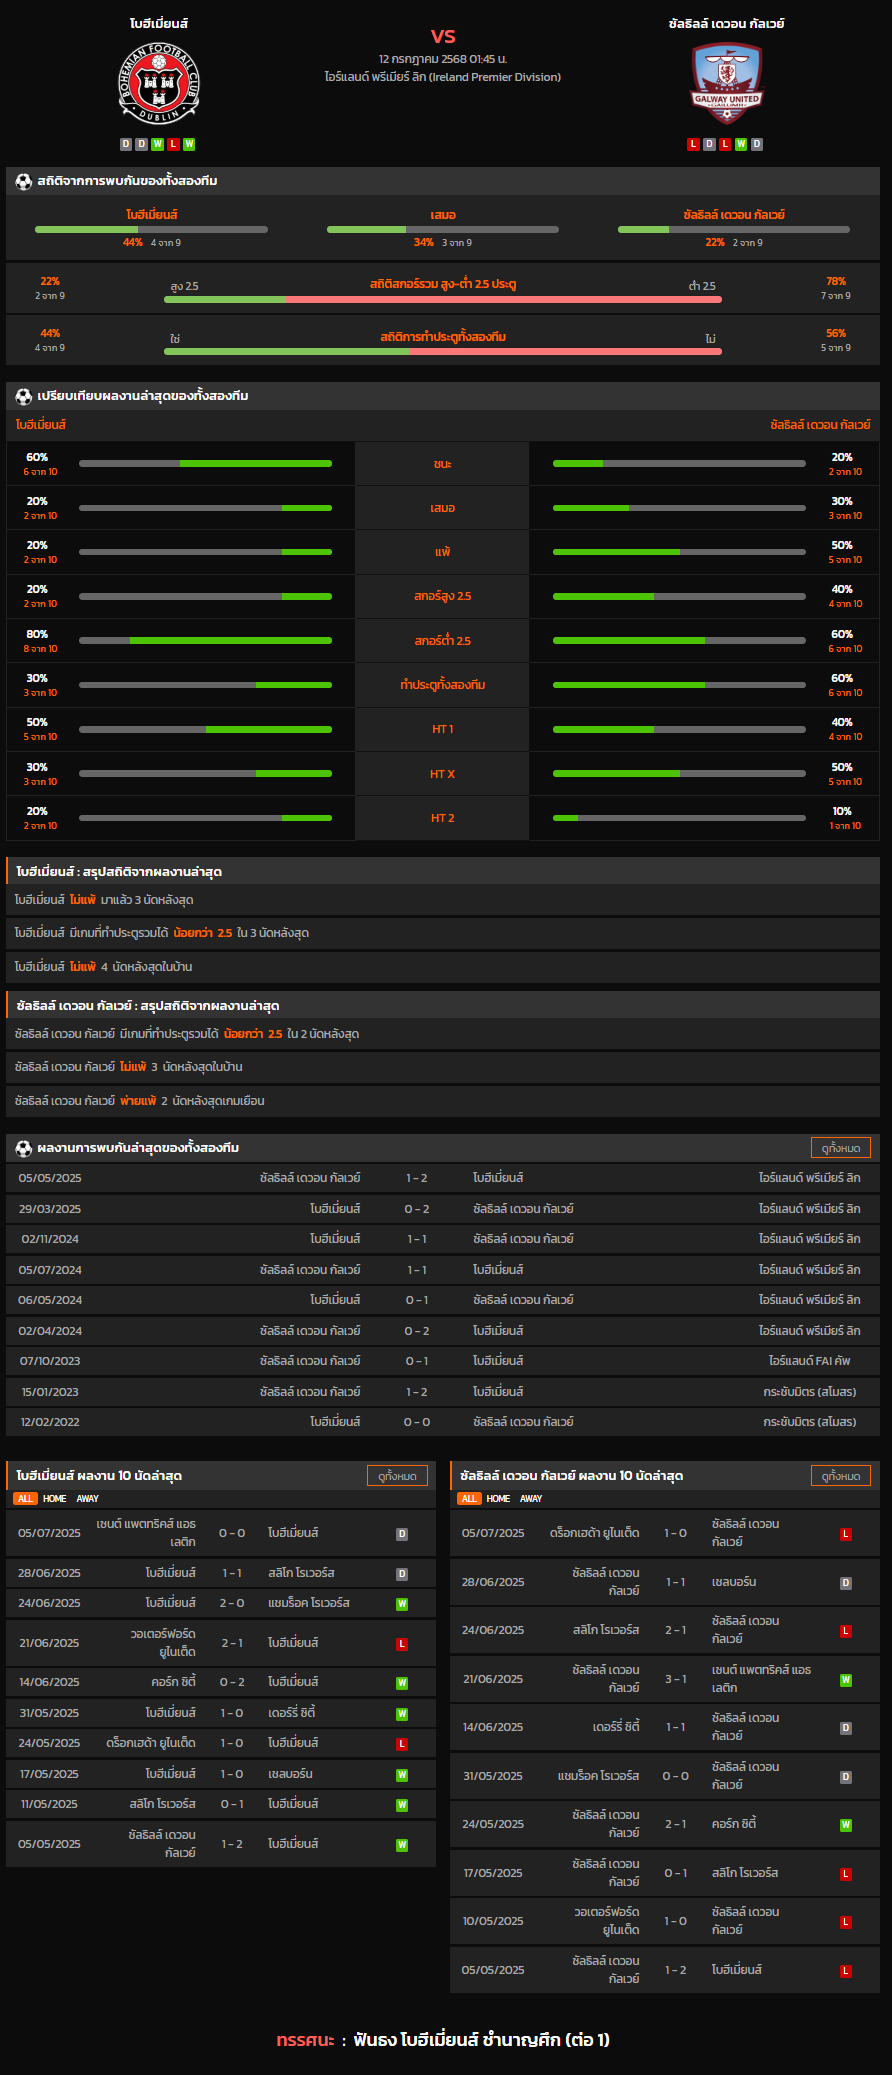This screenshot has width=892, height=2075.
Task: Click soccer ball icon beside เปรียบเทียบผลงานล่าสุดของทั้งสองทีม
Action: 24,396
